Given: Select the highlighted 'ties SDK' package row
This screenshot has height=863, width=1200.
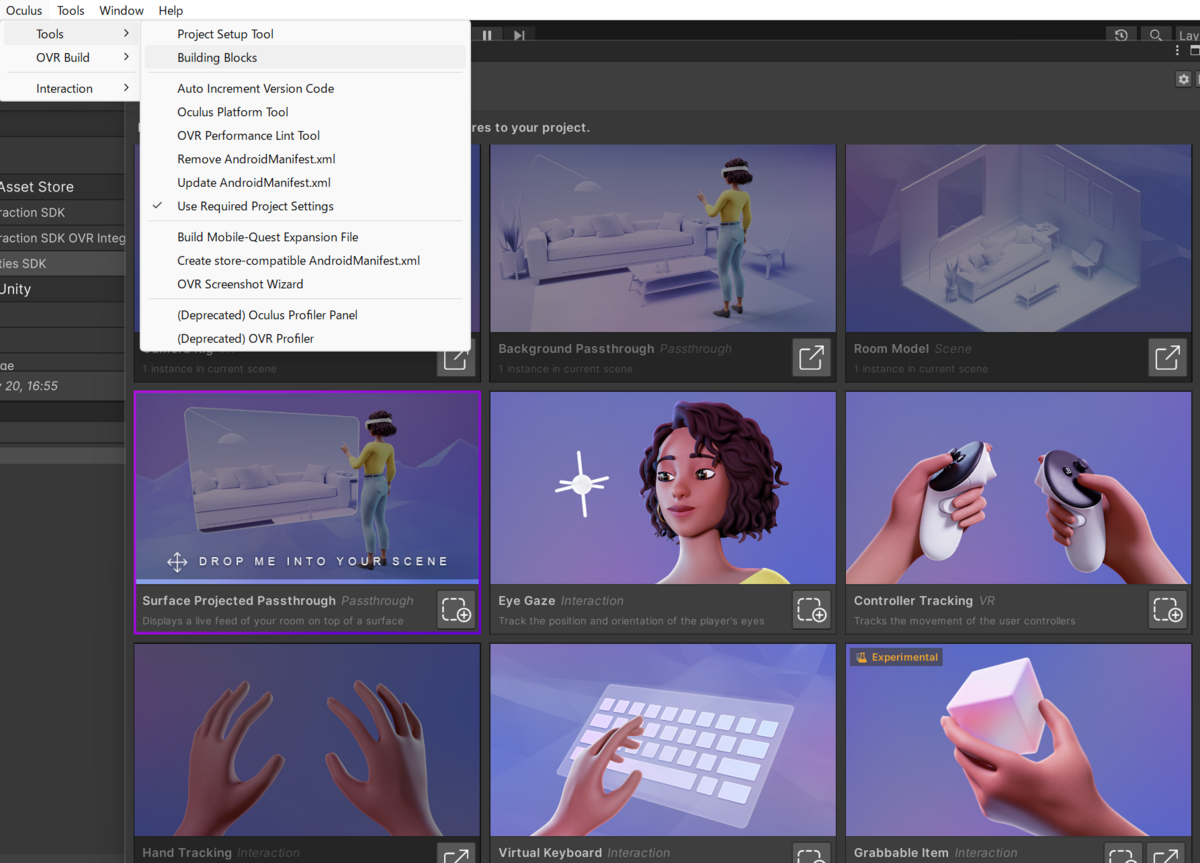Looking at the screenshot, I should click(x=62, y=263).
